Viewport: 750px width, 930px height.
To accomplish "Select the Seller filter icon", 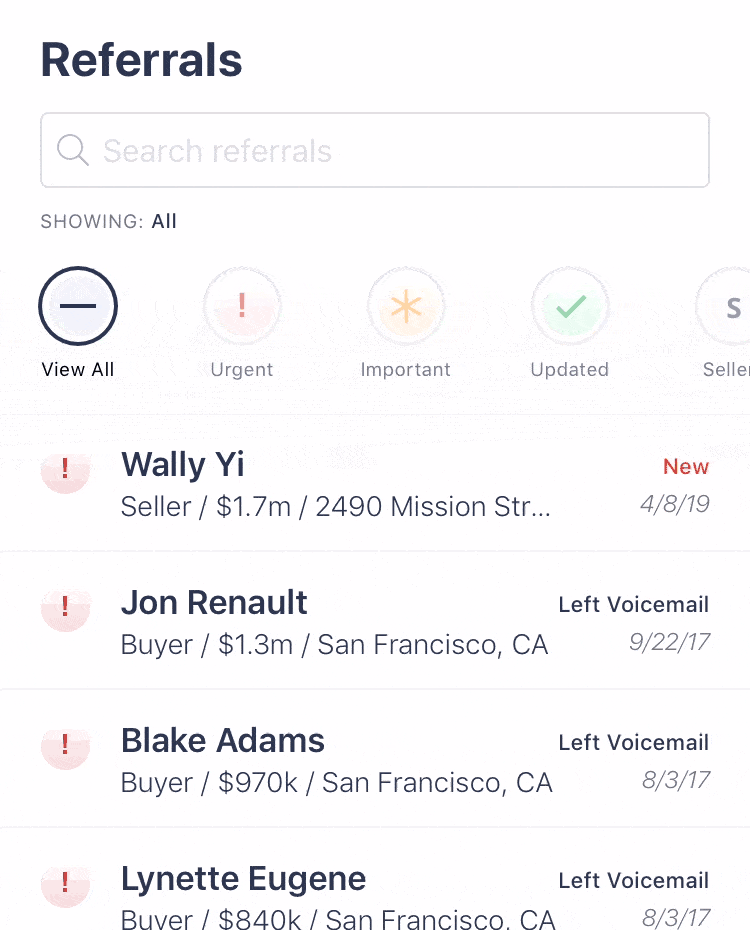I will [x=730, y=307].
